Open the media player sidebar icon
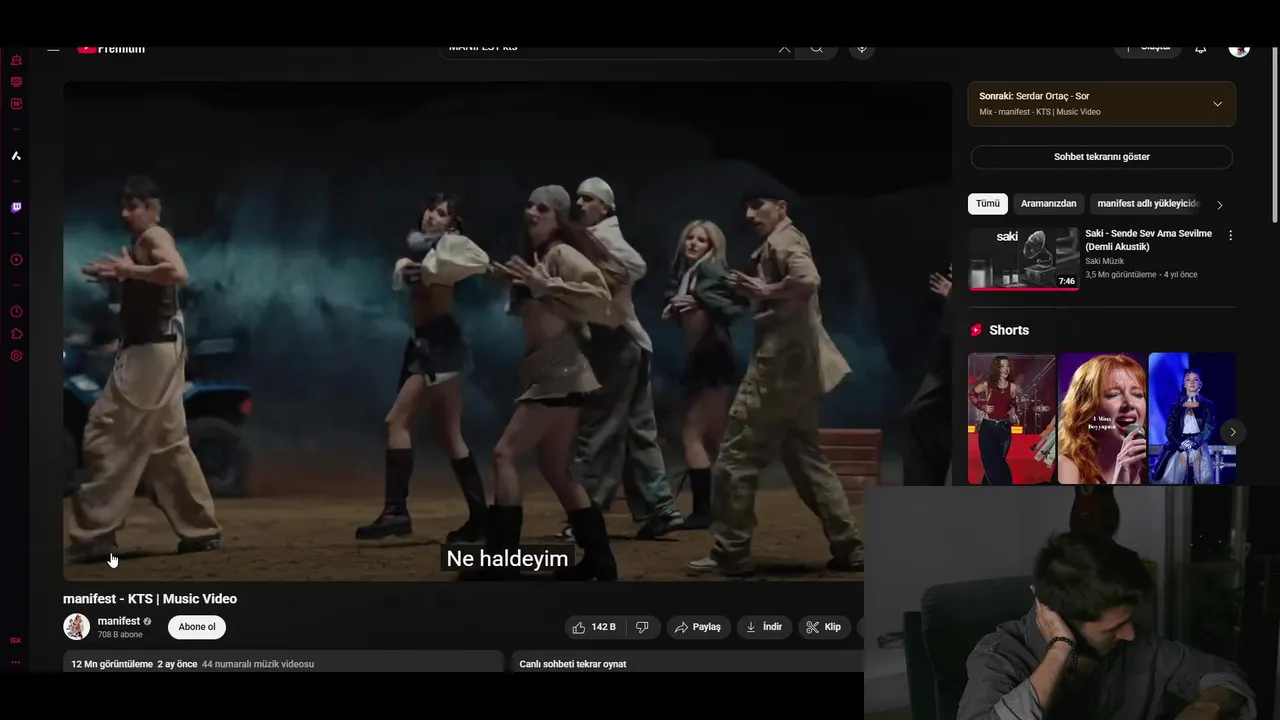This screenshot has height=720, width=1280. (x=16, y=260)
